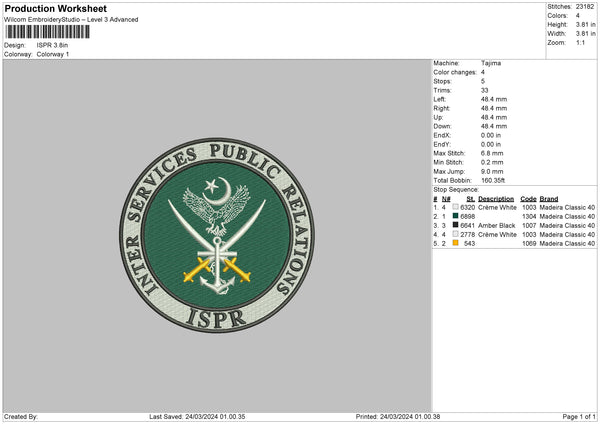Click thread code 1069 in row 5

click(529, 243)
